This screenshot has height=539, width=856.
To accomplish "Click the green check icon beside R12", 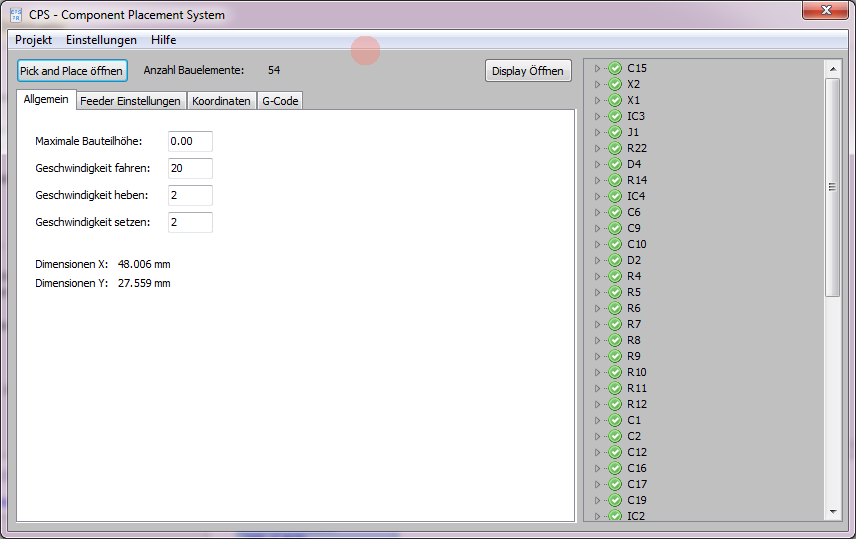I will coord(615,404).
